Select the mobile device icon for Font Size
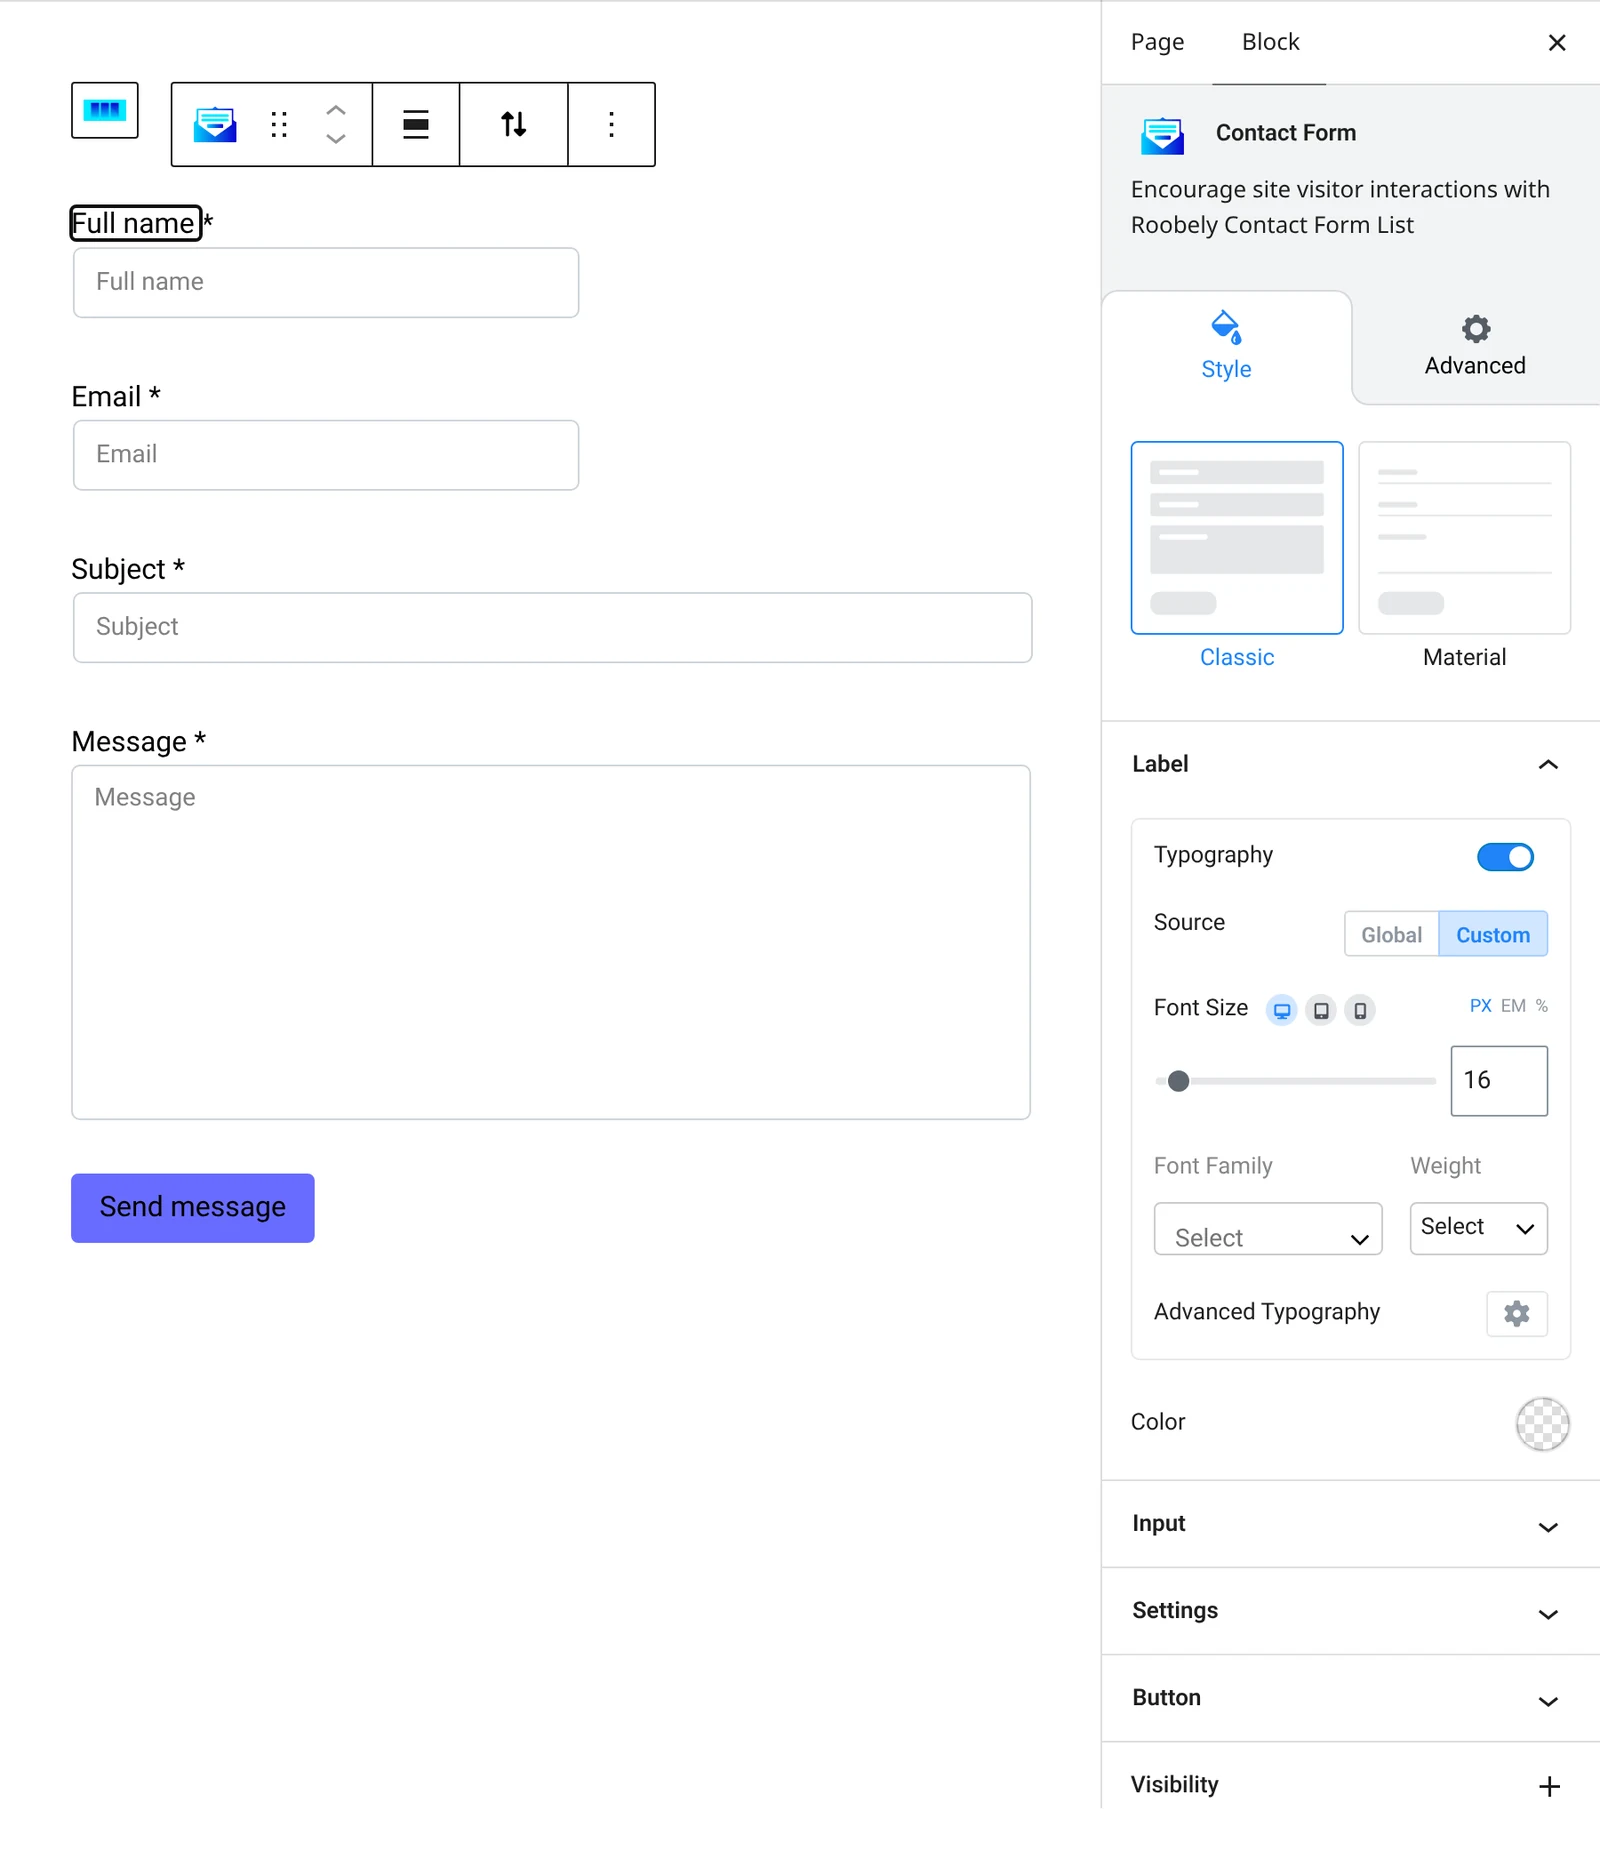 coord(1360,1010)
